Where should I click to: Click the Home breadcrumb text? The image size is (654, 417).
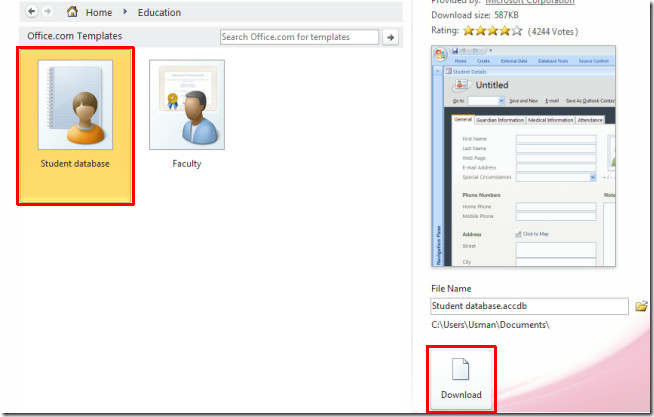99,13
